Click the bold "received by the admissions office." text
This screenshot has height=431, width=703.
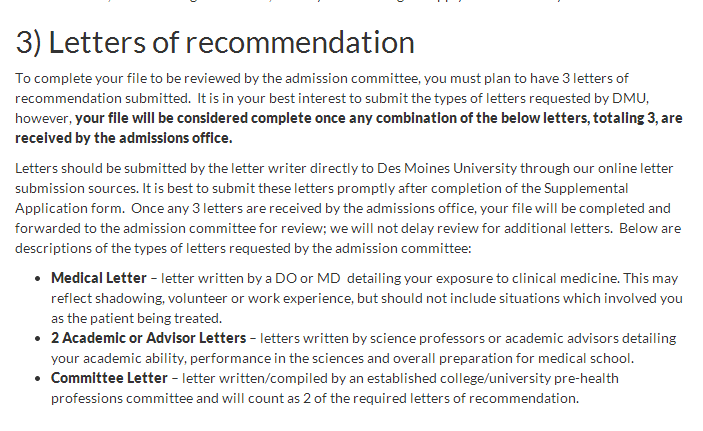coord(124,138)
